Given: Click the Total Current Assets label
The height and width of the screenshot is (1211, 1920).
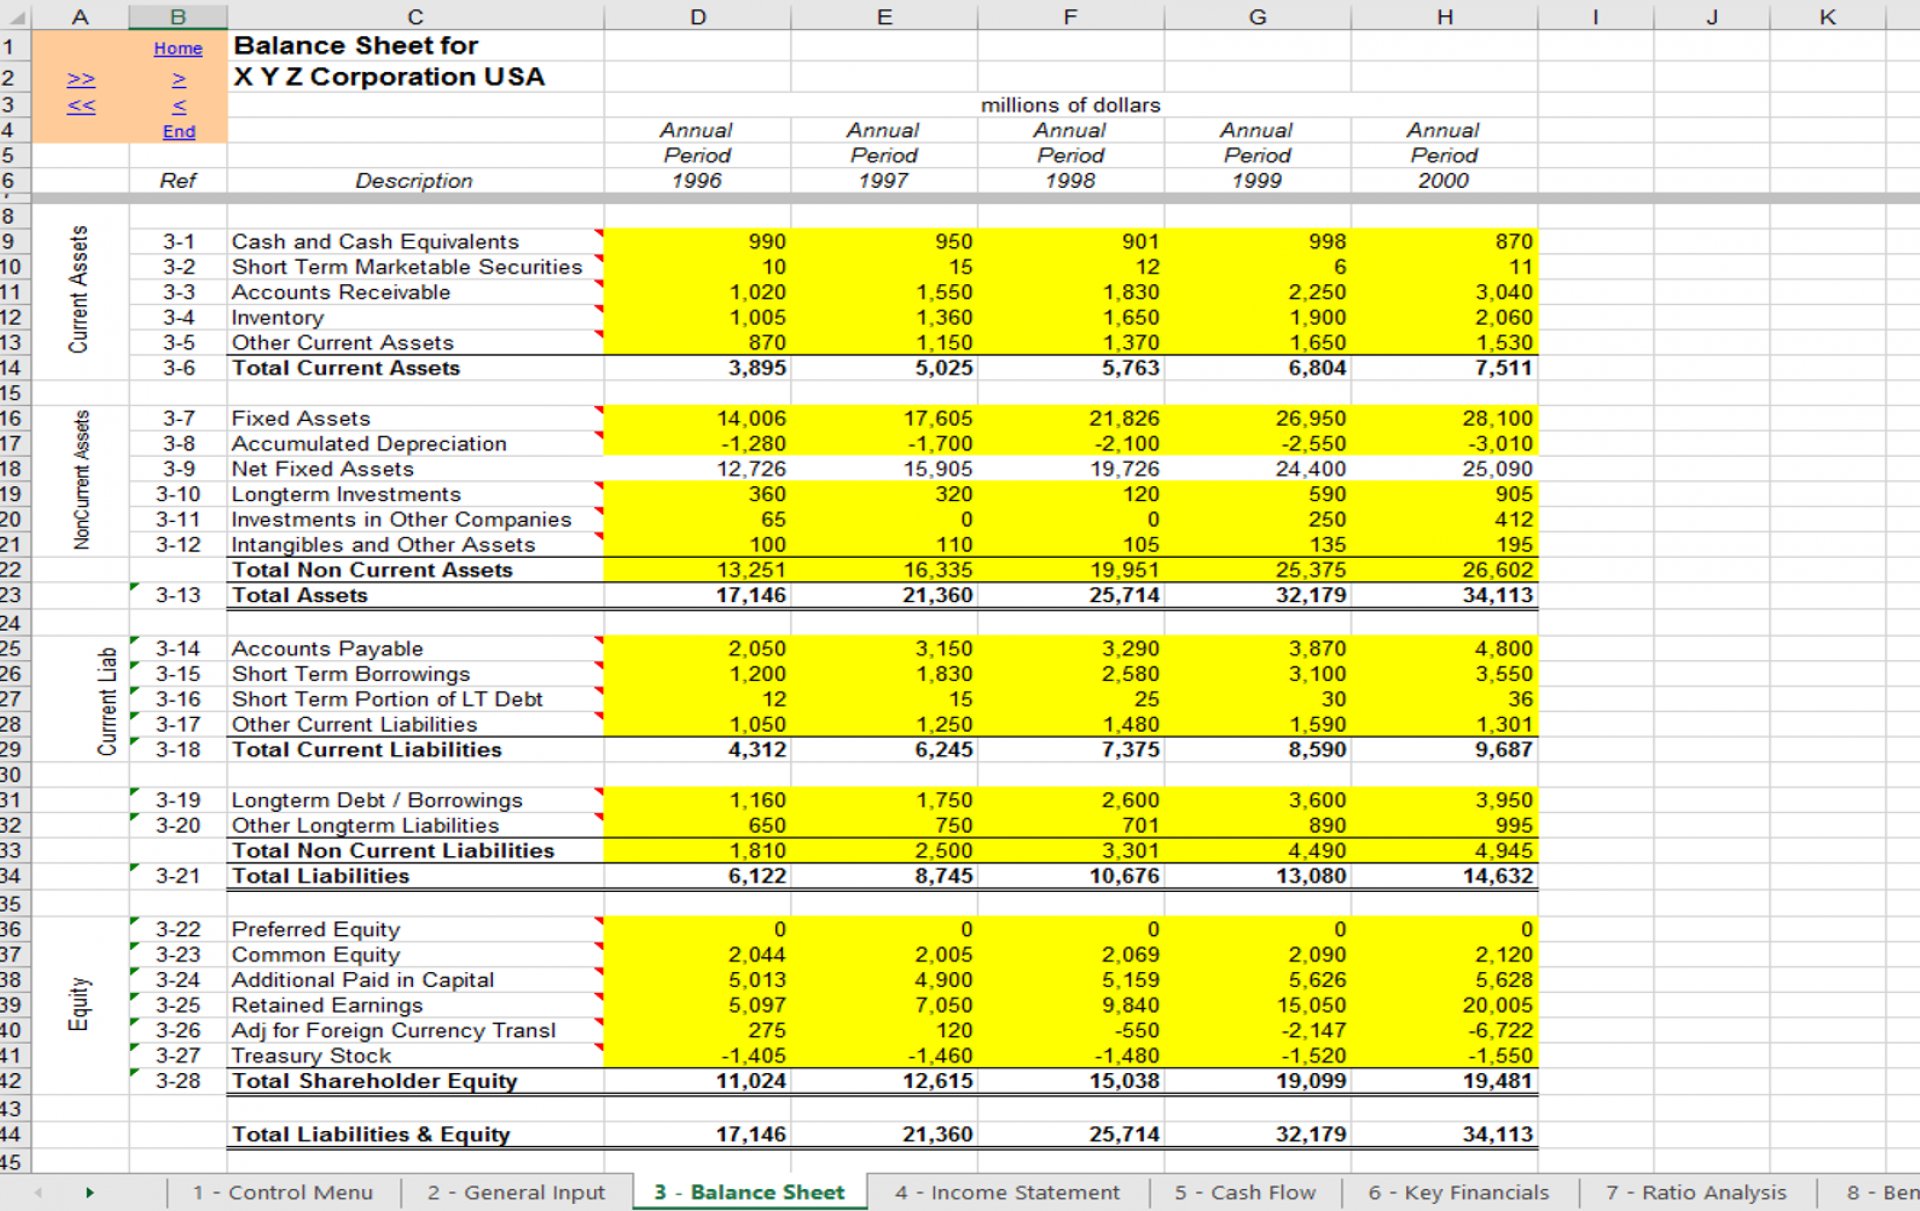Looking at the screenshot, I should [x=346, y=367].
